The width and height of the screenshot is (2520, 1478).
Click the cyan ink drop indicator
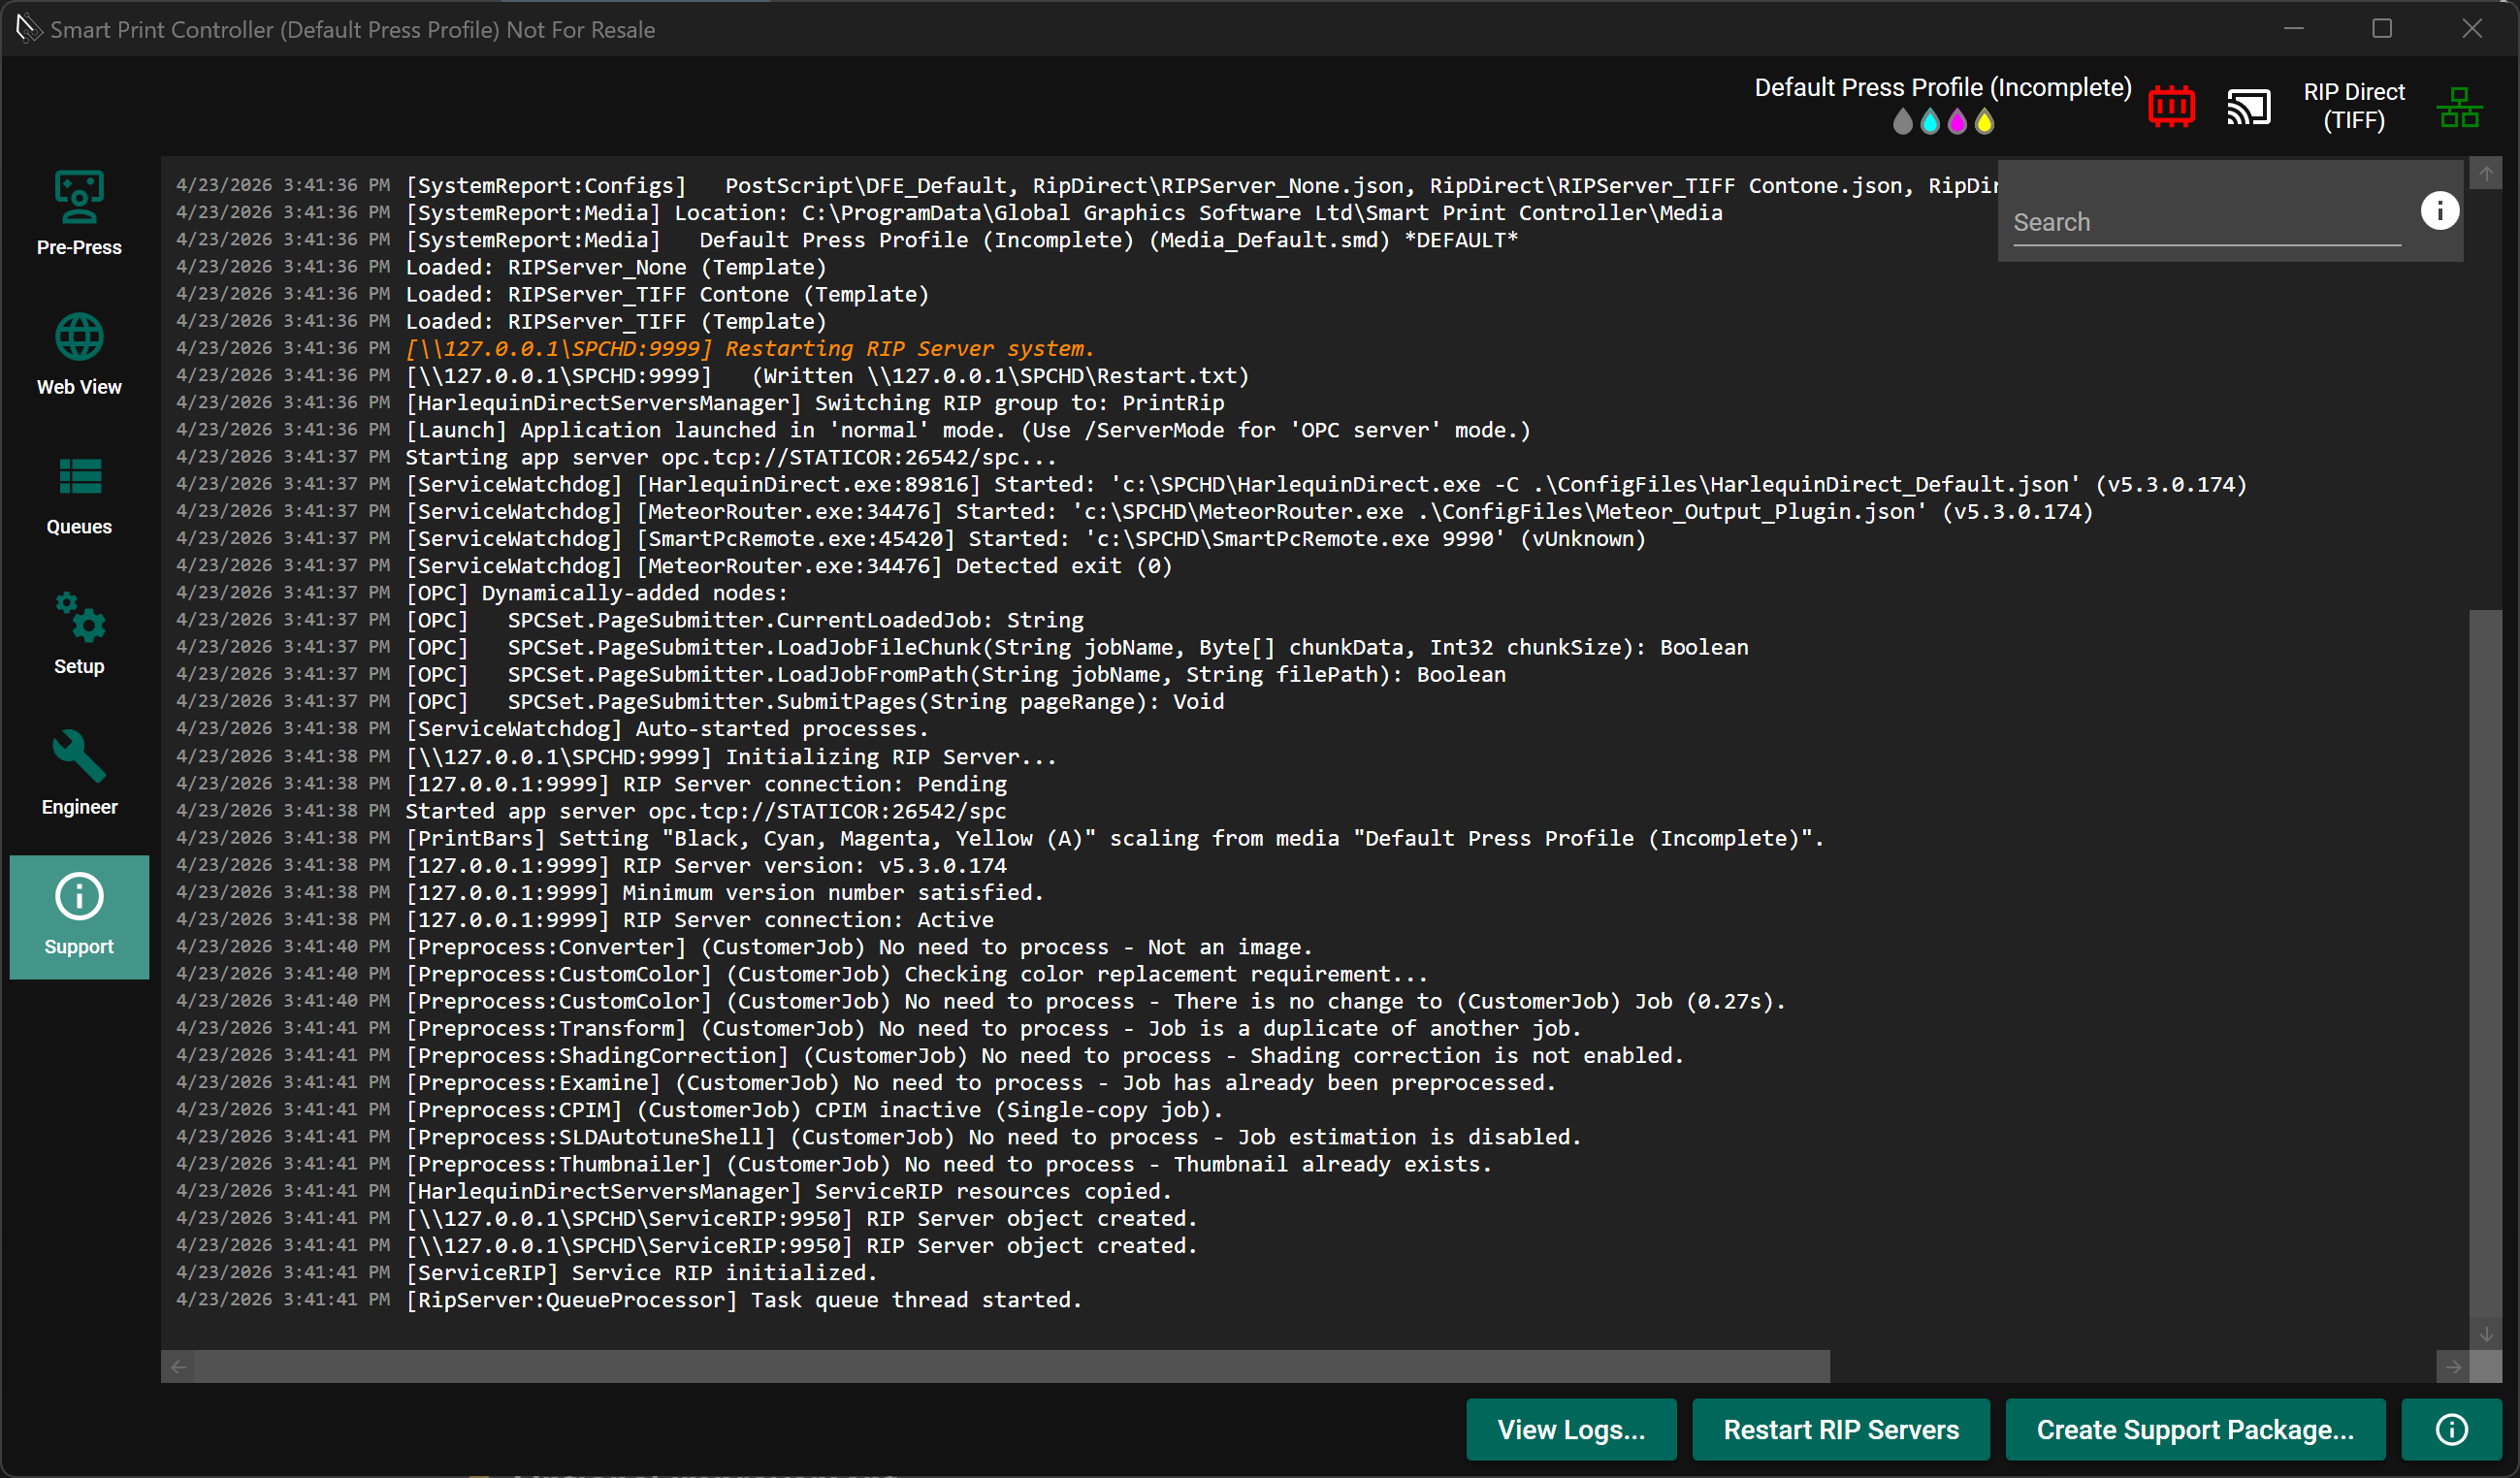[x=1930, y=122]
